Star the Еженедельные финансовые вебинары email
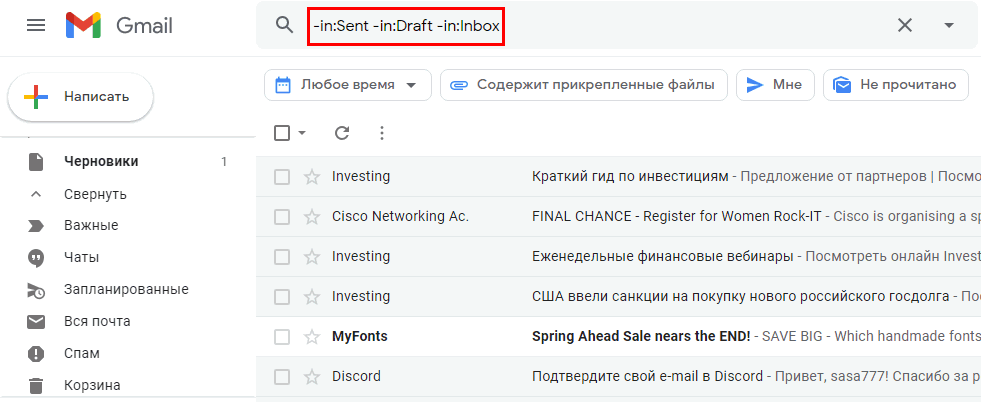981x402 pixels. point(311,257)
